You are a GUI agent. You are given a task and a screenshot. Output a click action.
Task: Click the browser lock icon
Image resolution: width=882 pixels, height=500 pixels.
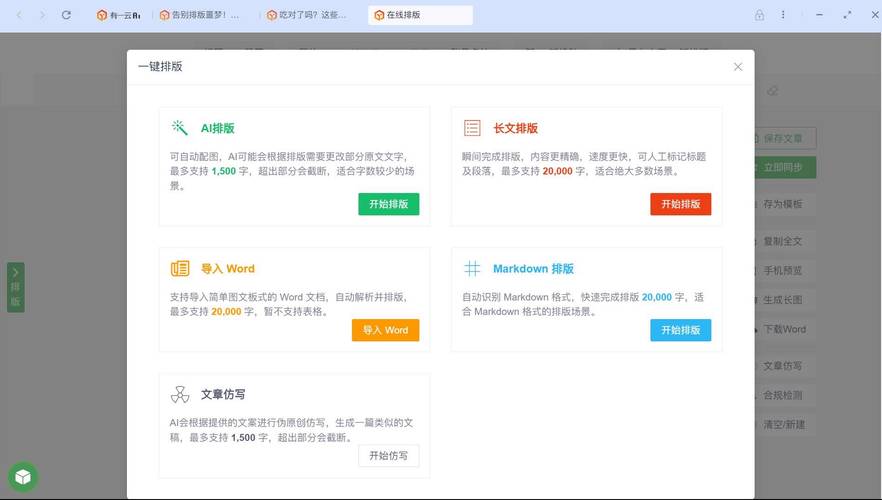pyautogui.click(x=759, y=15)
